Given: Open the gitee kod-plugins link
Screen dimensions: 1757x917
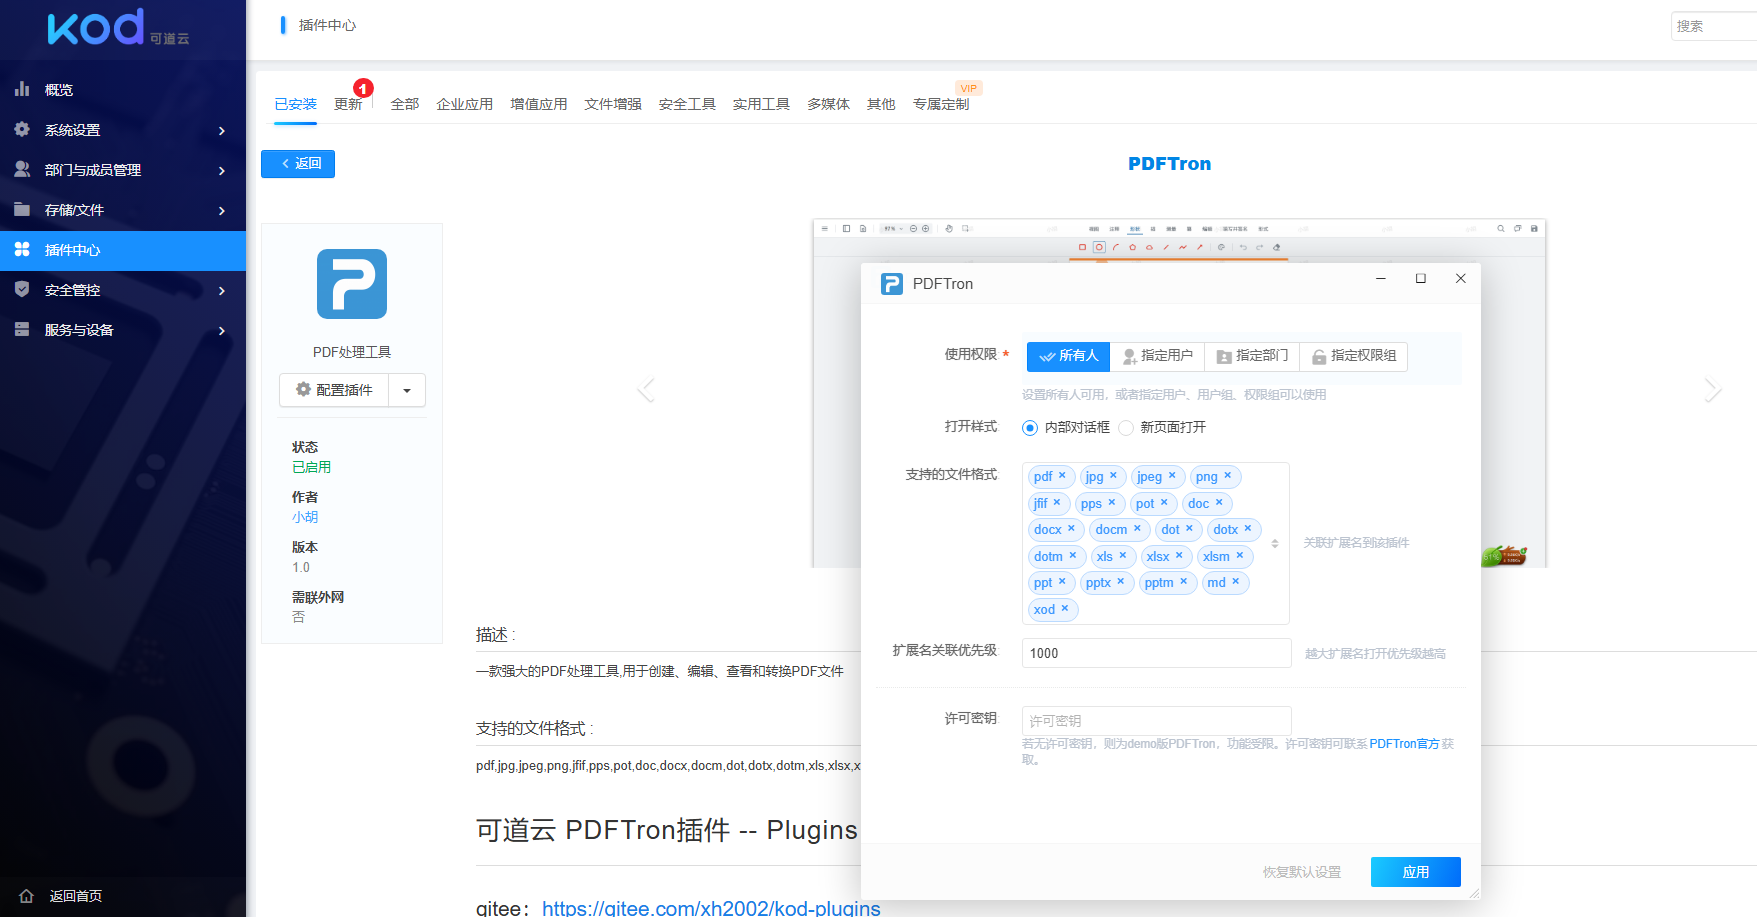Looking at the screenshot, I should (x=711, y=907).
